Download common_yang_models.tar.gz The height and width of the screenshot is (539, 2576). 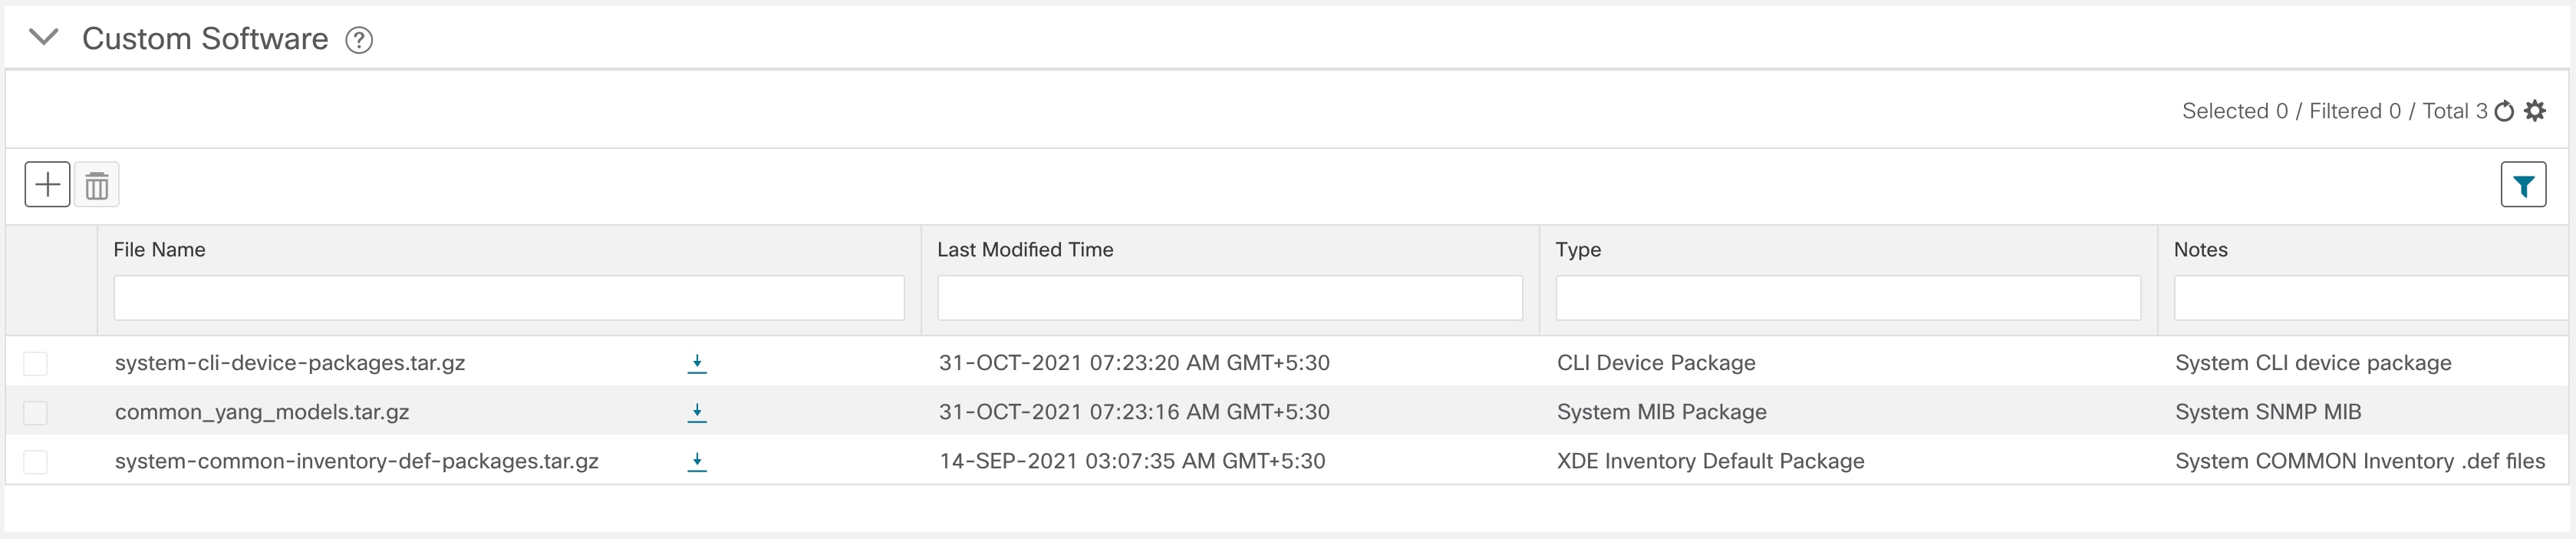click(697, 412)
